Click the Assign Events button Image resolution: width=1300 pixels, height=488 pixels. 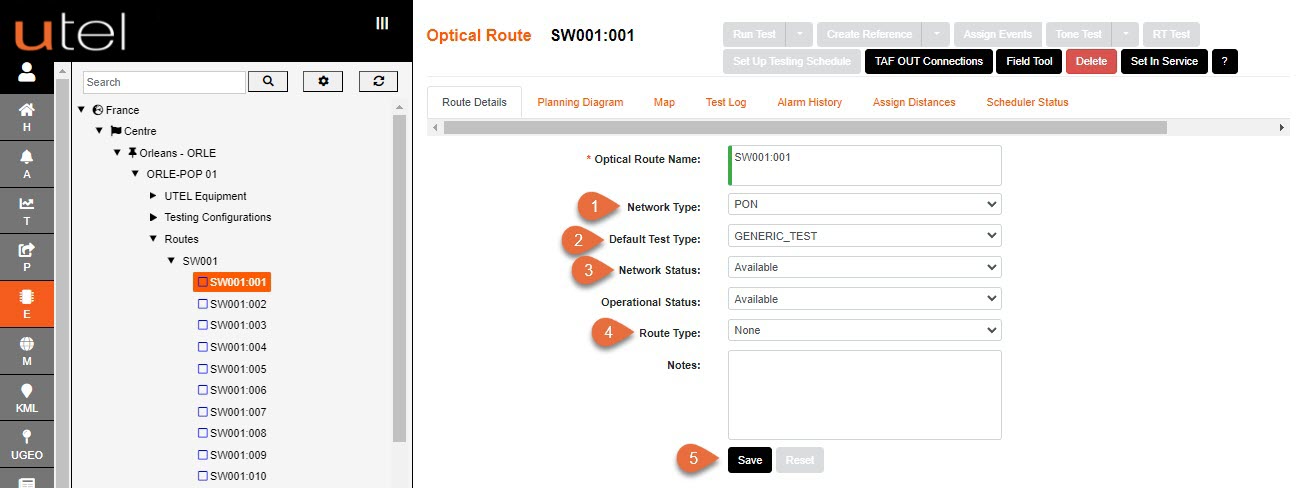click(998, 34)
